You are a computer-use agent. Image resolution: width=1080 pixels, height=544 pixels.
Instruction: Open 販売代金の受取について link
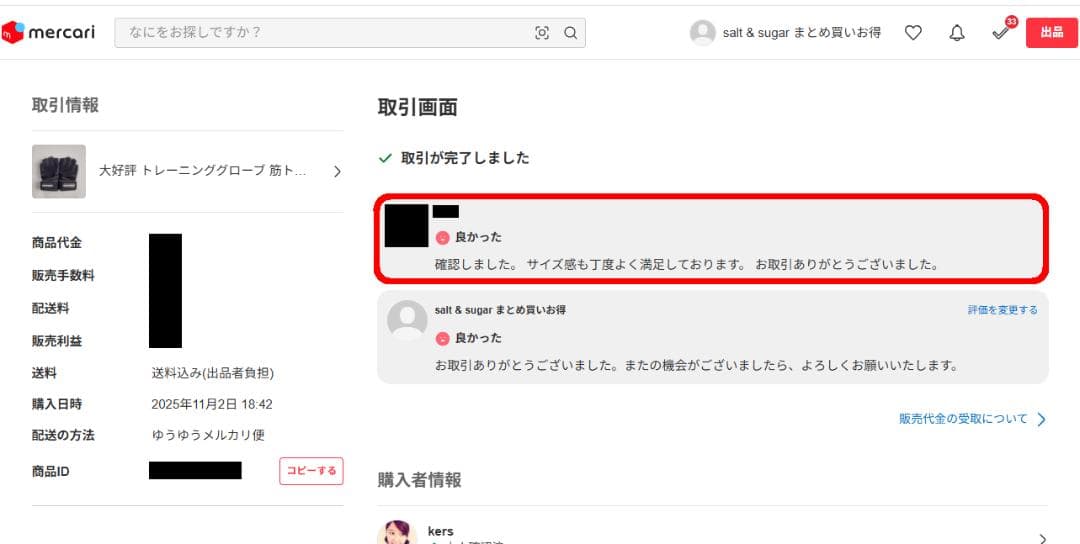pyautogui.click(x=963, y=419)
